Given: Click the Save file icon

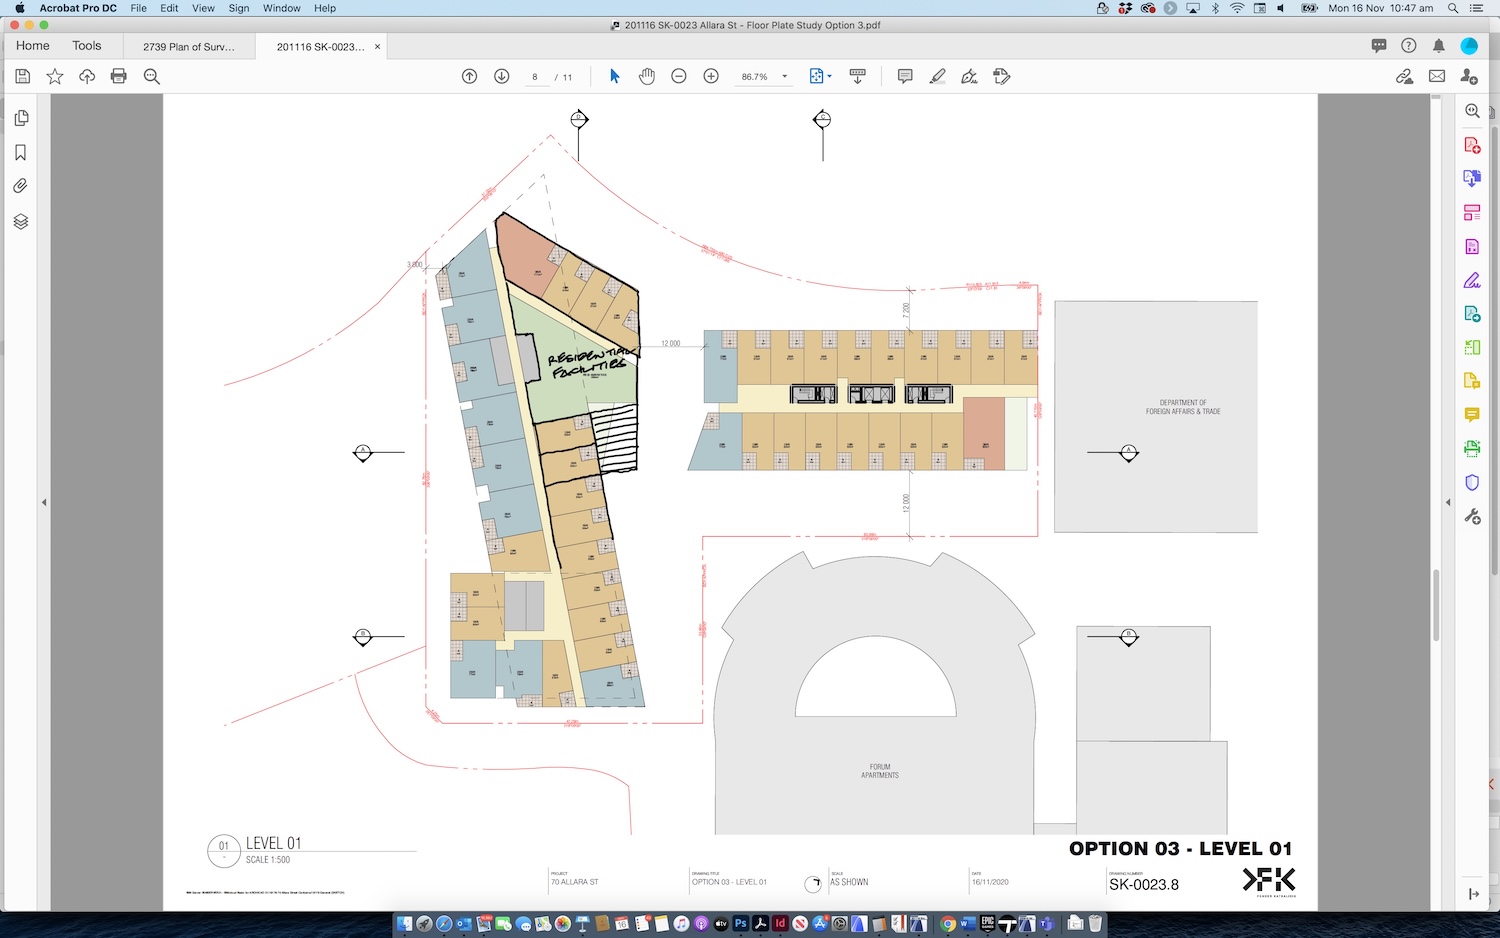Looking at the screenshot, I should [x=23, y=76].
